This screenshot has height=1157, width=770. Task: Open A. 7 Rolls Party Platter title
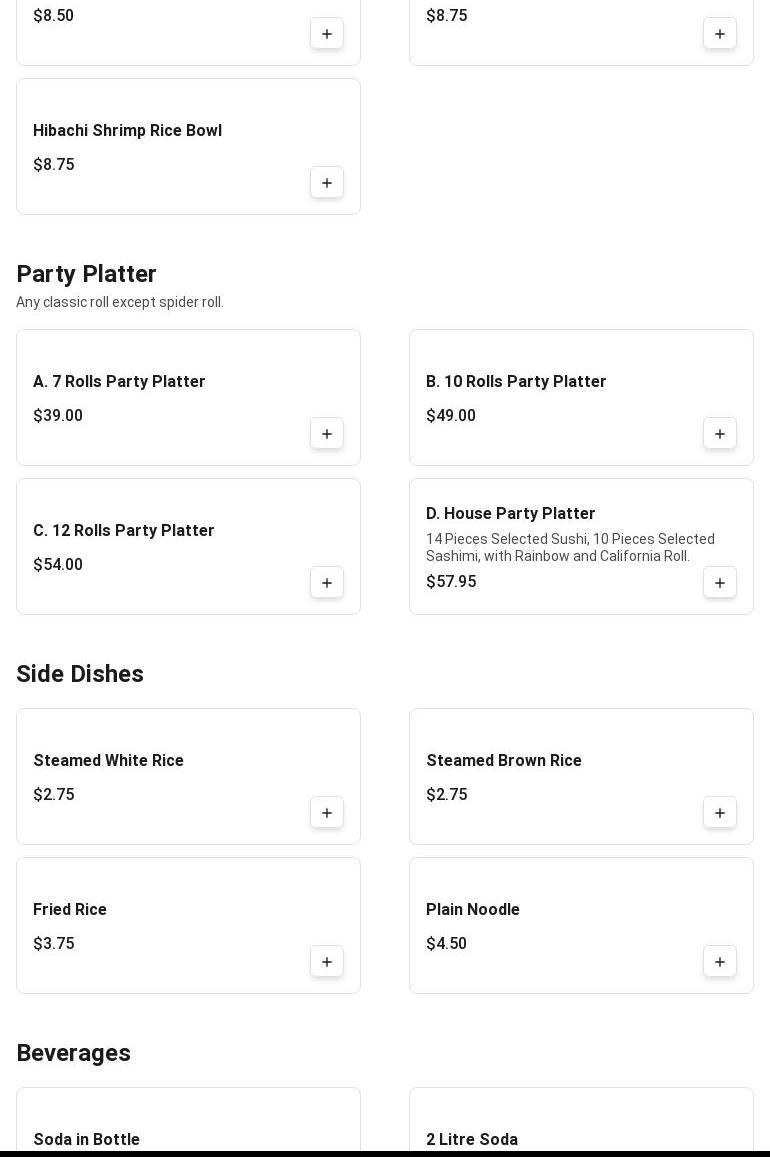coord(119,382)
